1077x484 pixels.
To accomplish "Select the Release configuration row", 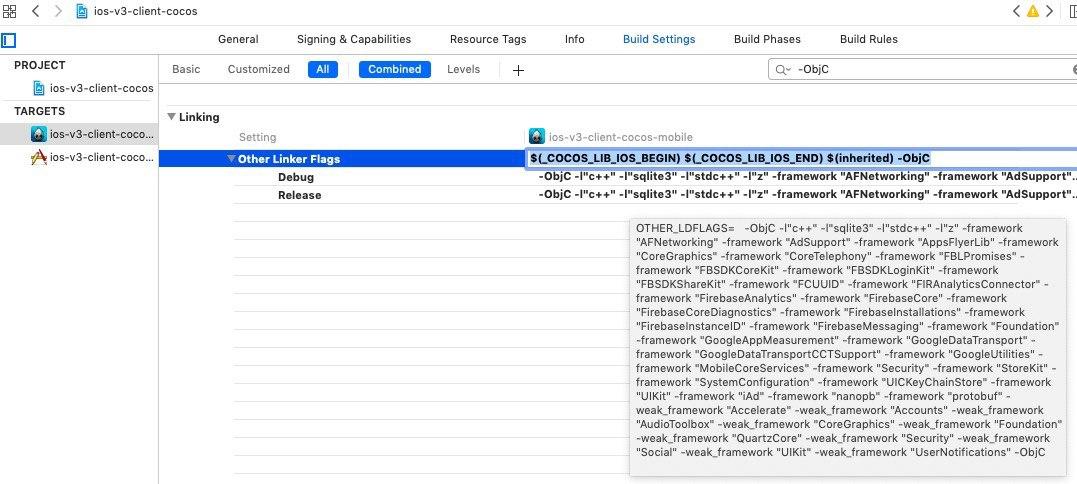I will click(299, 195).
